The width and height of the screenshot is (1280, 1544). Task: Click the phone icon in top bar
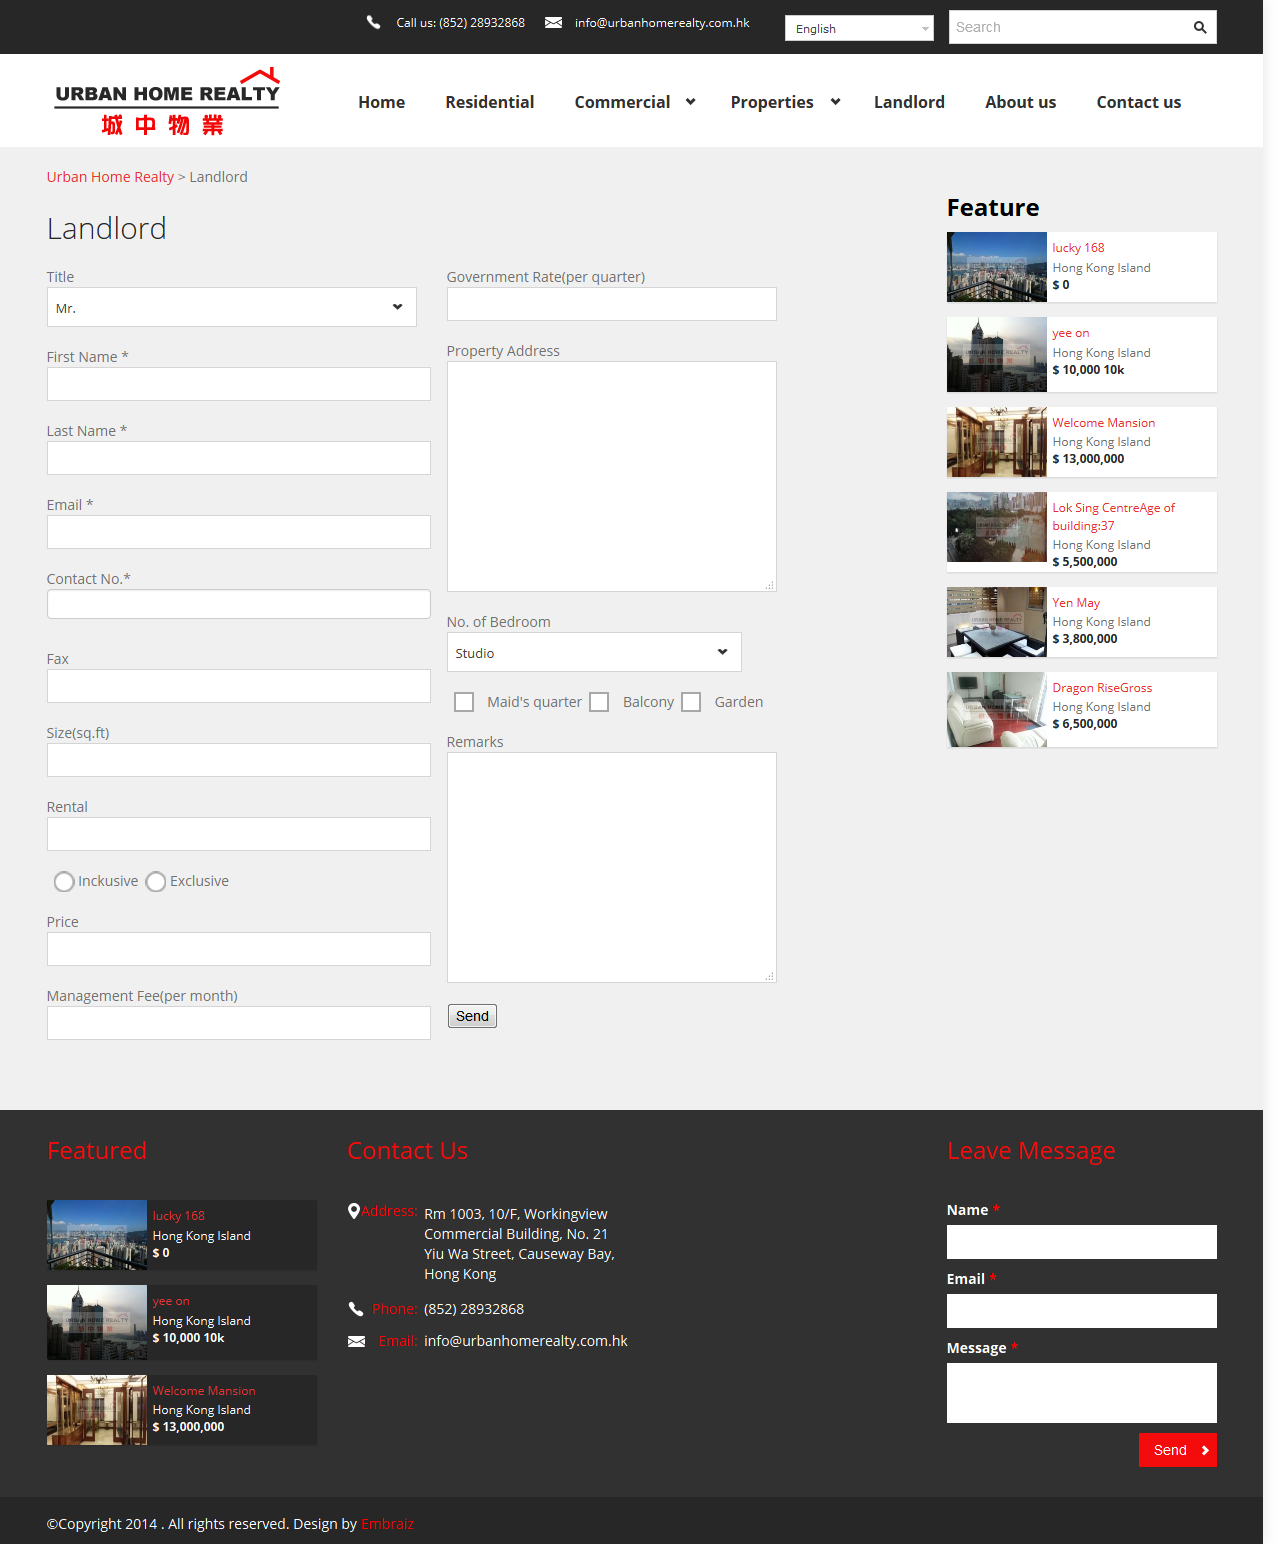click(373, 22)
